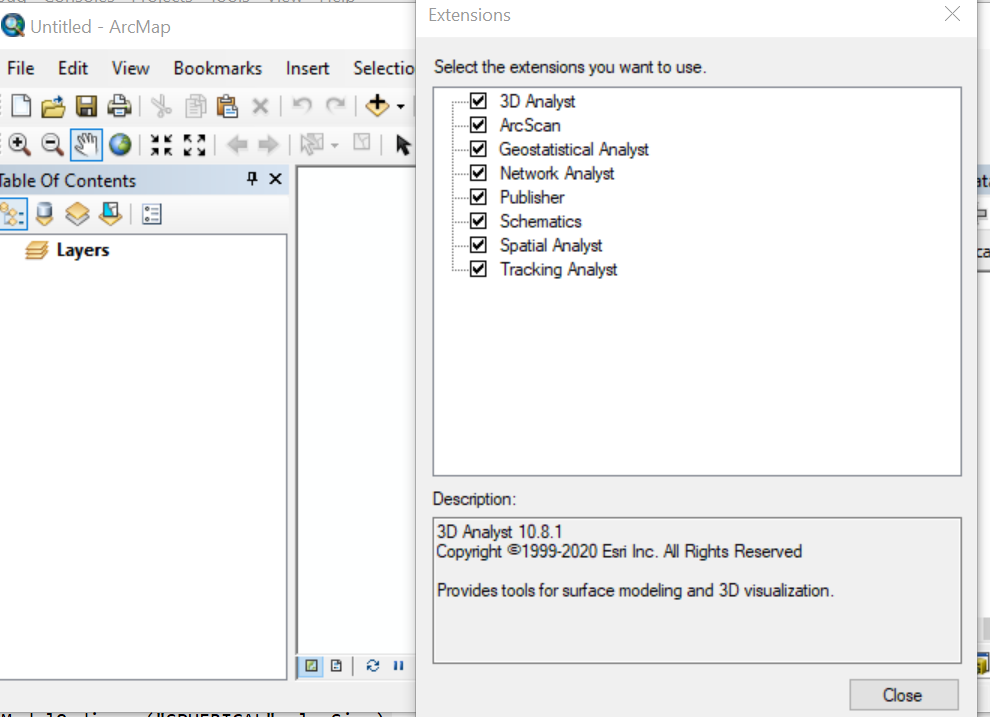Open the Print dialog

point(118,105)
